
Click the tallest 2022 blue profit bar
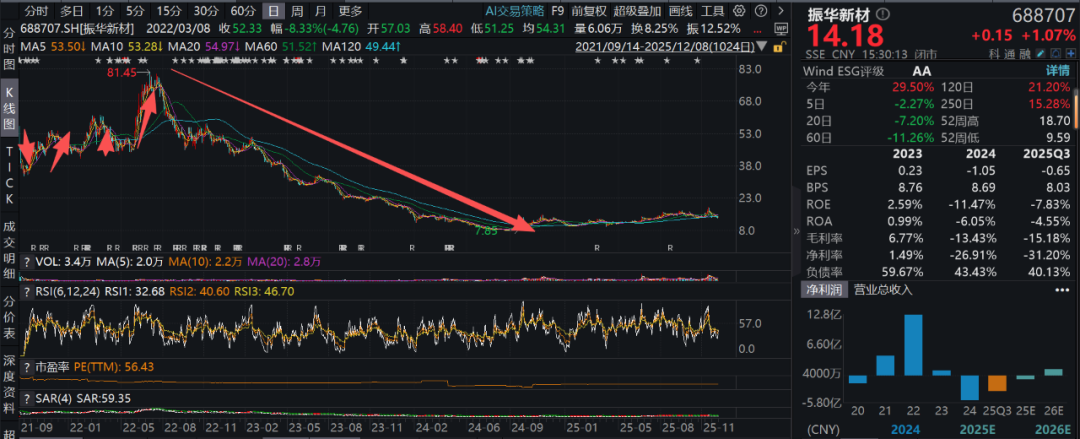[912, 345]
